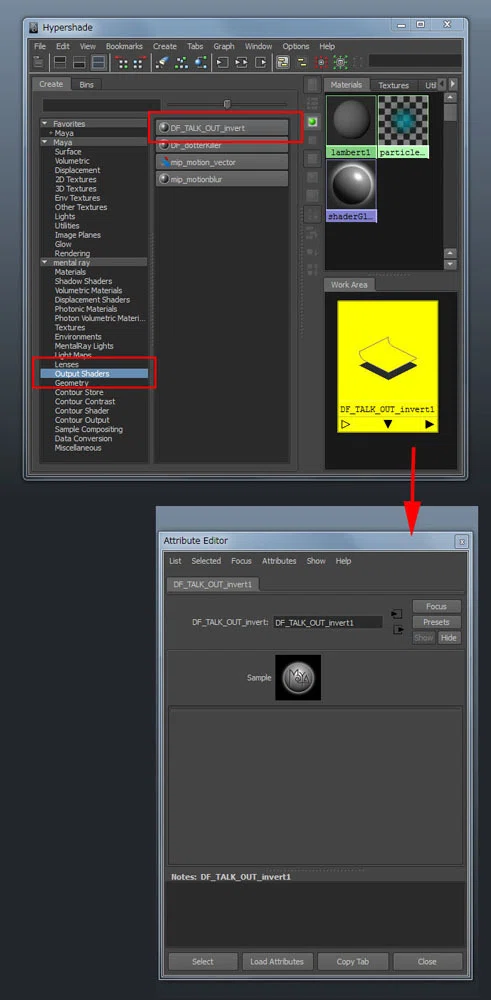This screenshot has width=491, height=1000.
Task: Select 2D Textures in the Maya tree
Action: (x=75, y=179)
